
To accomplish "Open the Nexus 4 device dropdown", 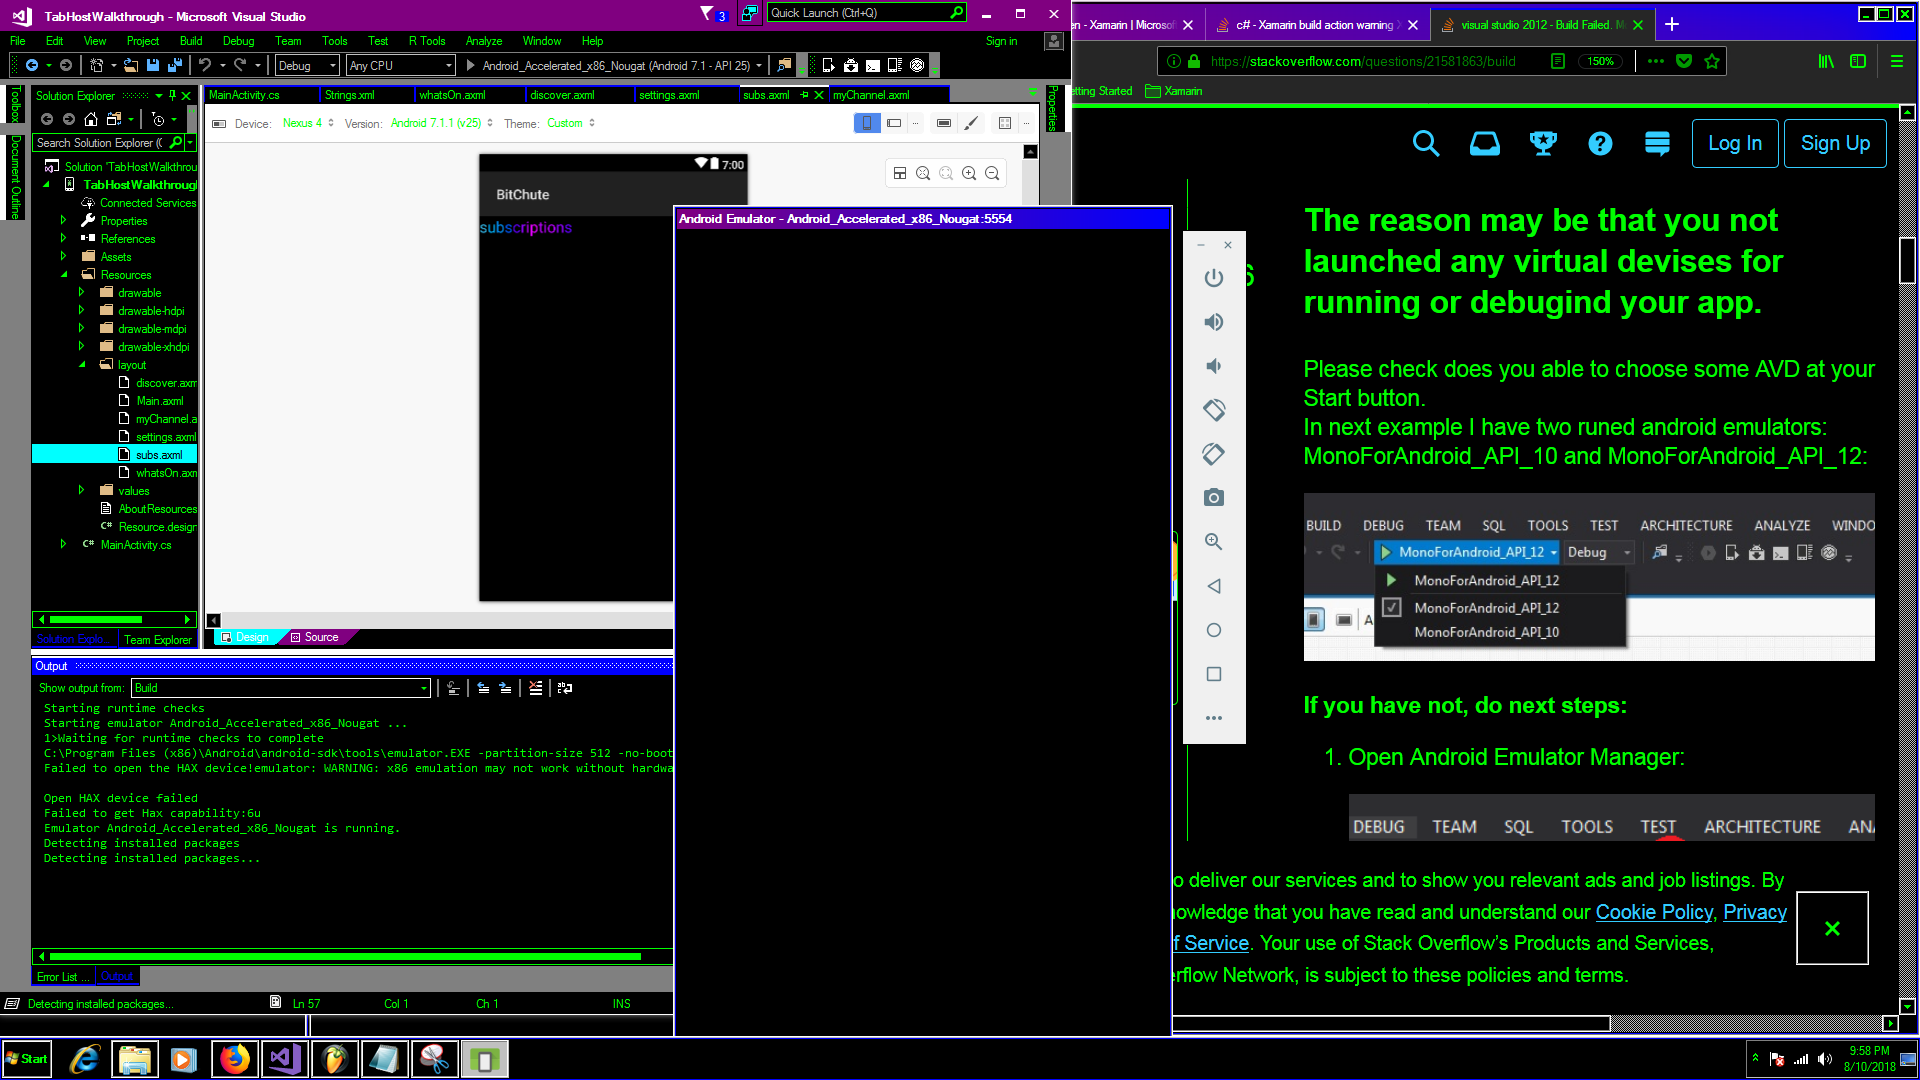I will point(308,123).
